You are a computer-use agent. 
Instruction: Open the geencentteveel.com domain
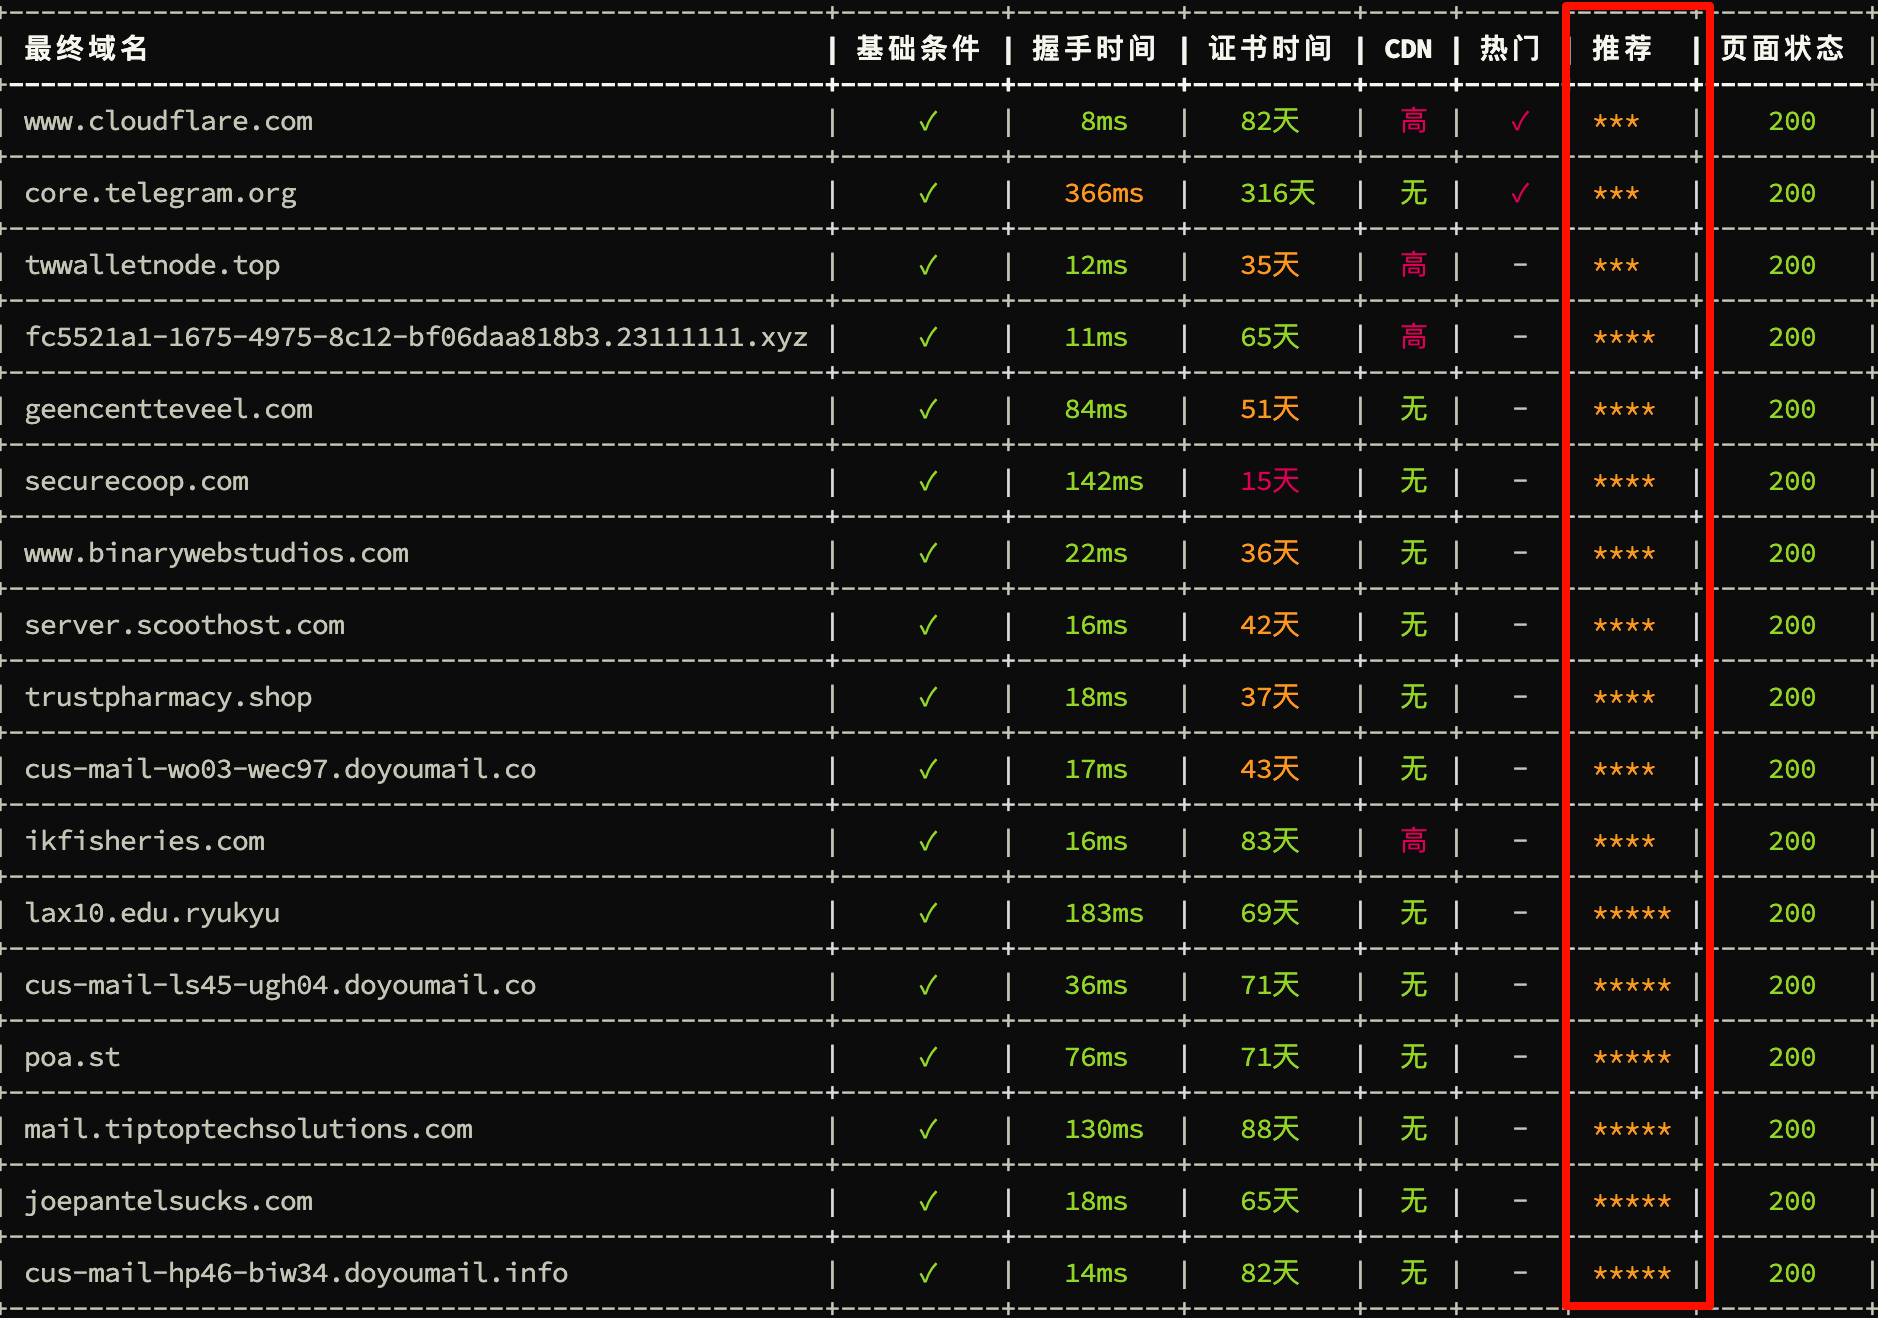tap(168, 410)
